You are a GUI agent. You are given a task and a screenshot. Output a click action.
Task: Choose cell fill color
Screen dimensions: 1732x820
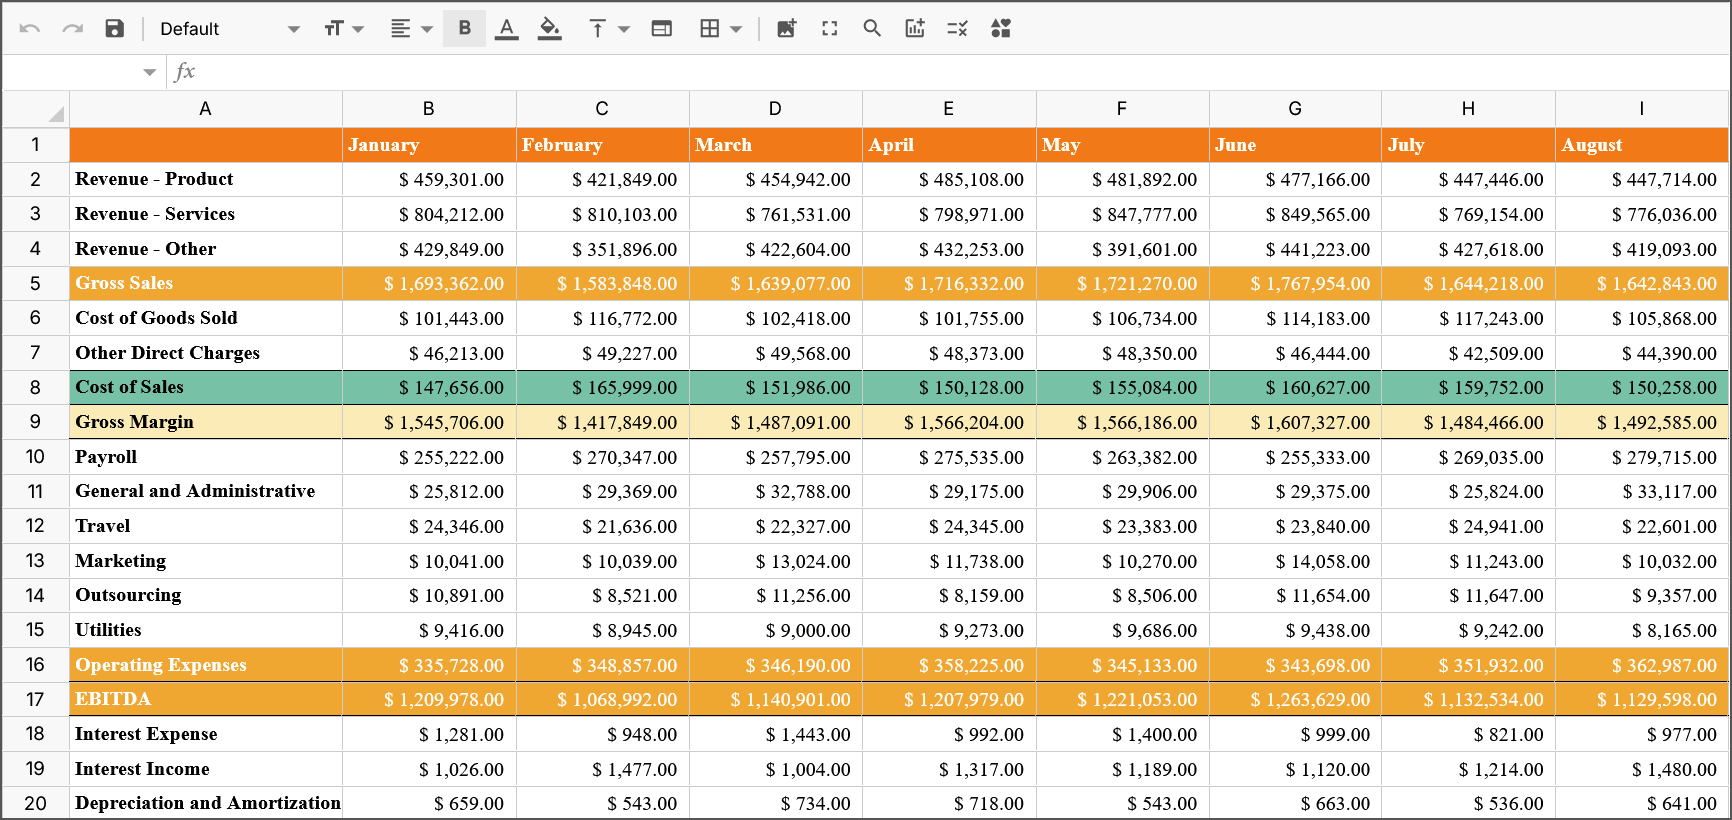coord(549,29)
